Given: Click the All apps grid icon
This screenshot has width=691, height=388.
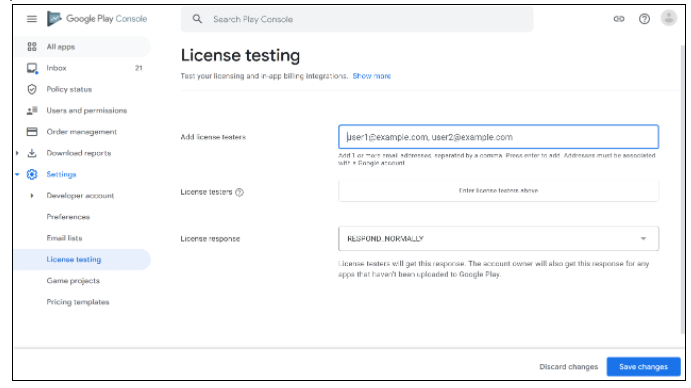Looking at the screenshot, I should (x=32, y=47).
